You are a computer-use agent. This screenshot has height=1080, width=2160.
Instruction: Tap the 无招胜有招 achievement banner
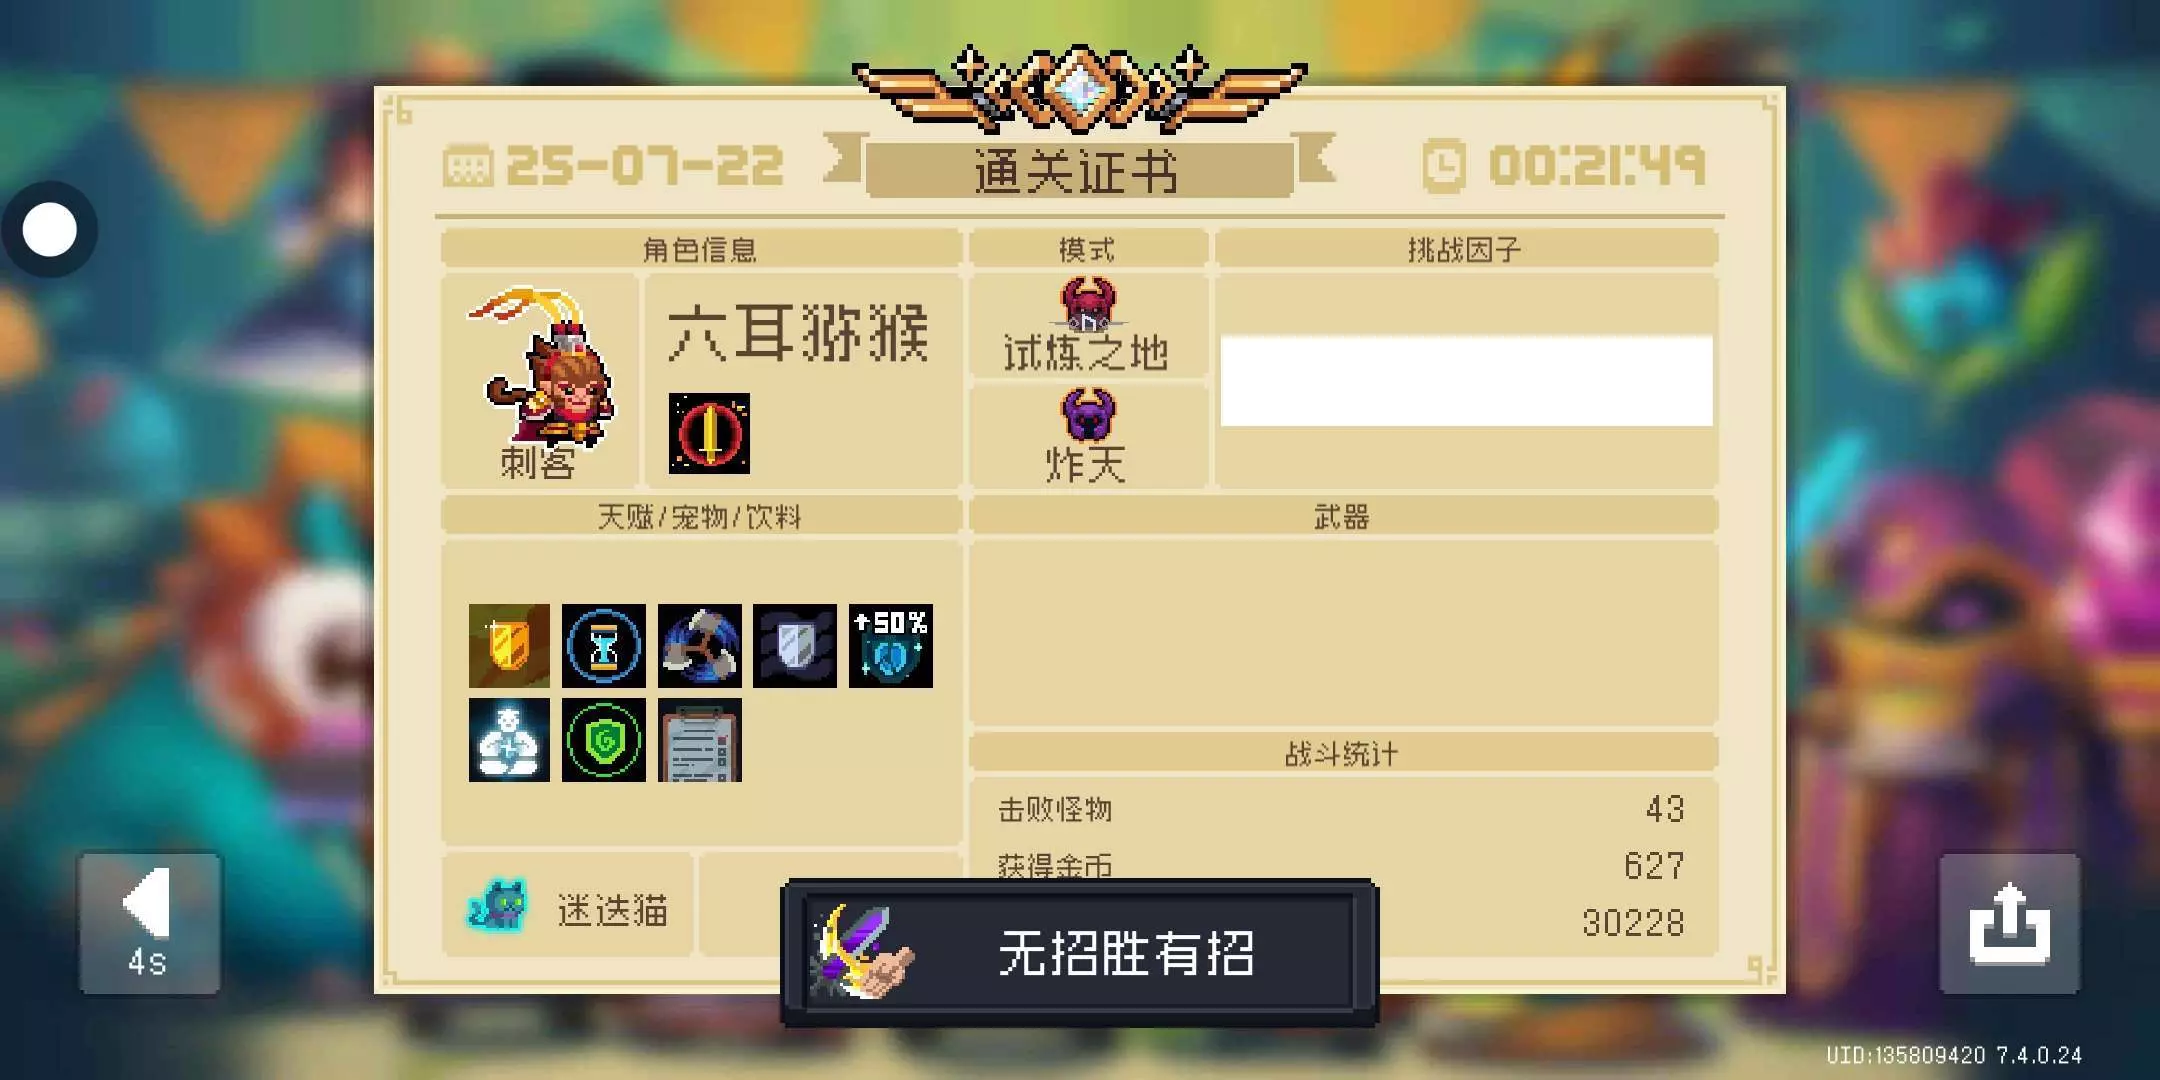pos(1080,953)
